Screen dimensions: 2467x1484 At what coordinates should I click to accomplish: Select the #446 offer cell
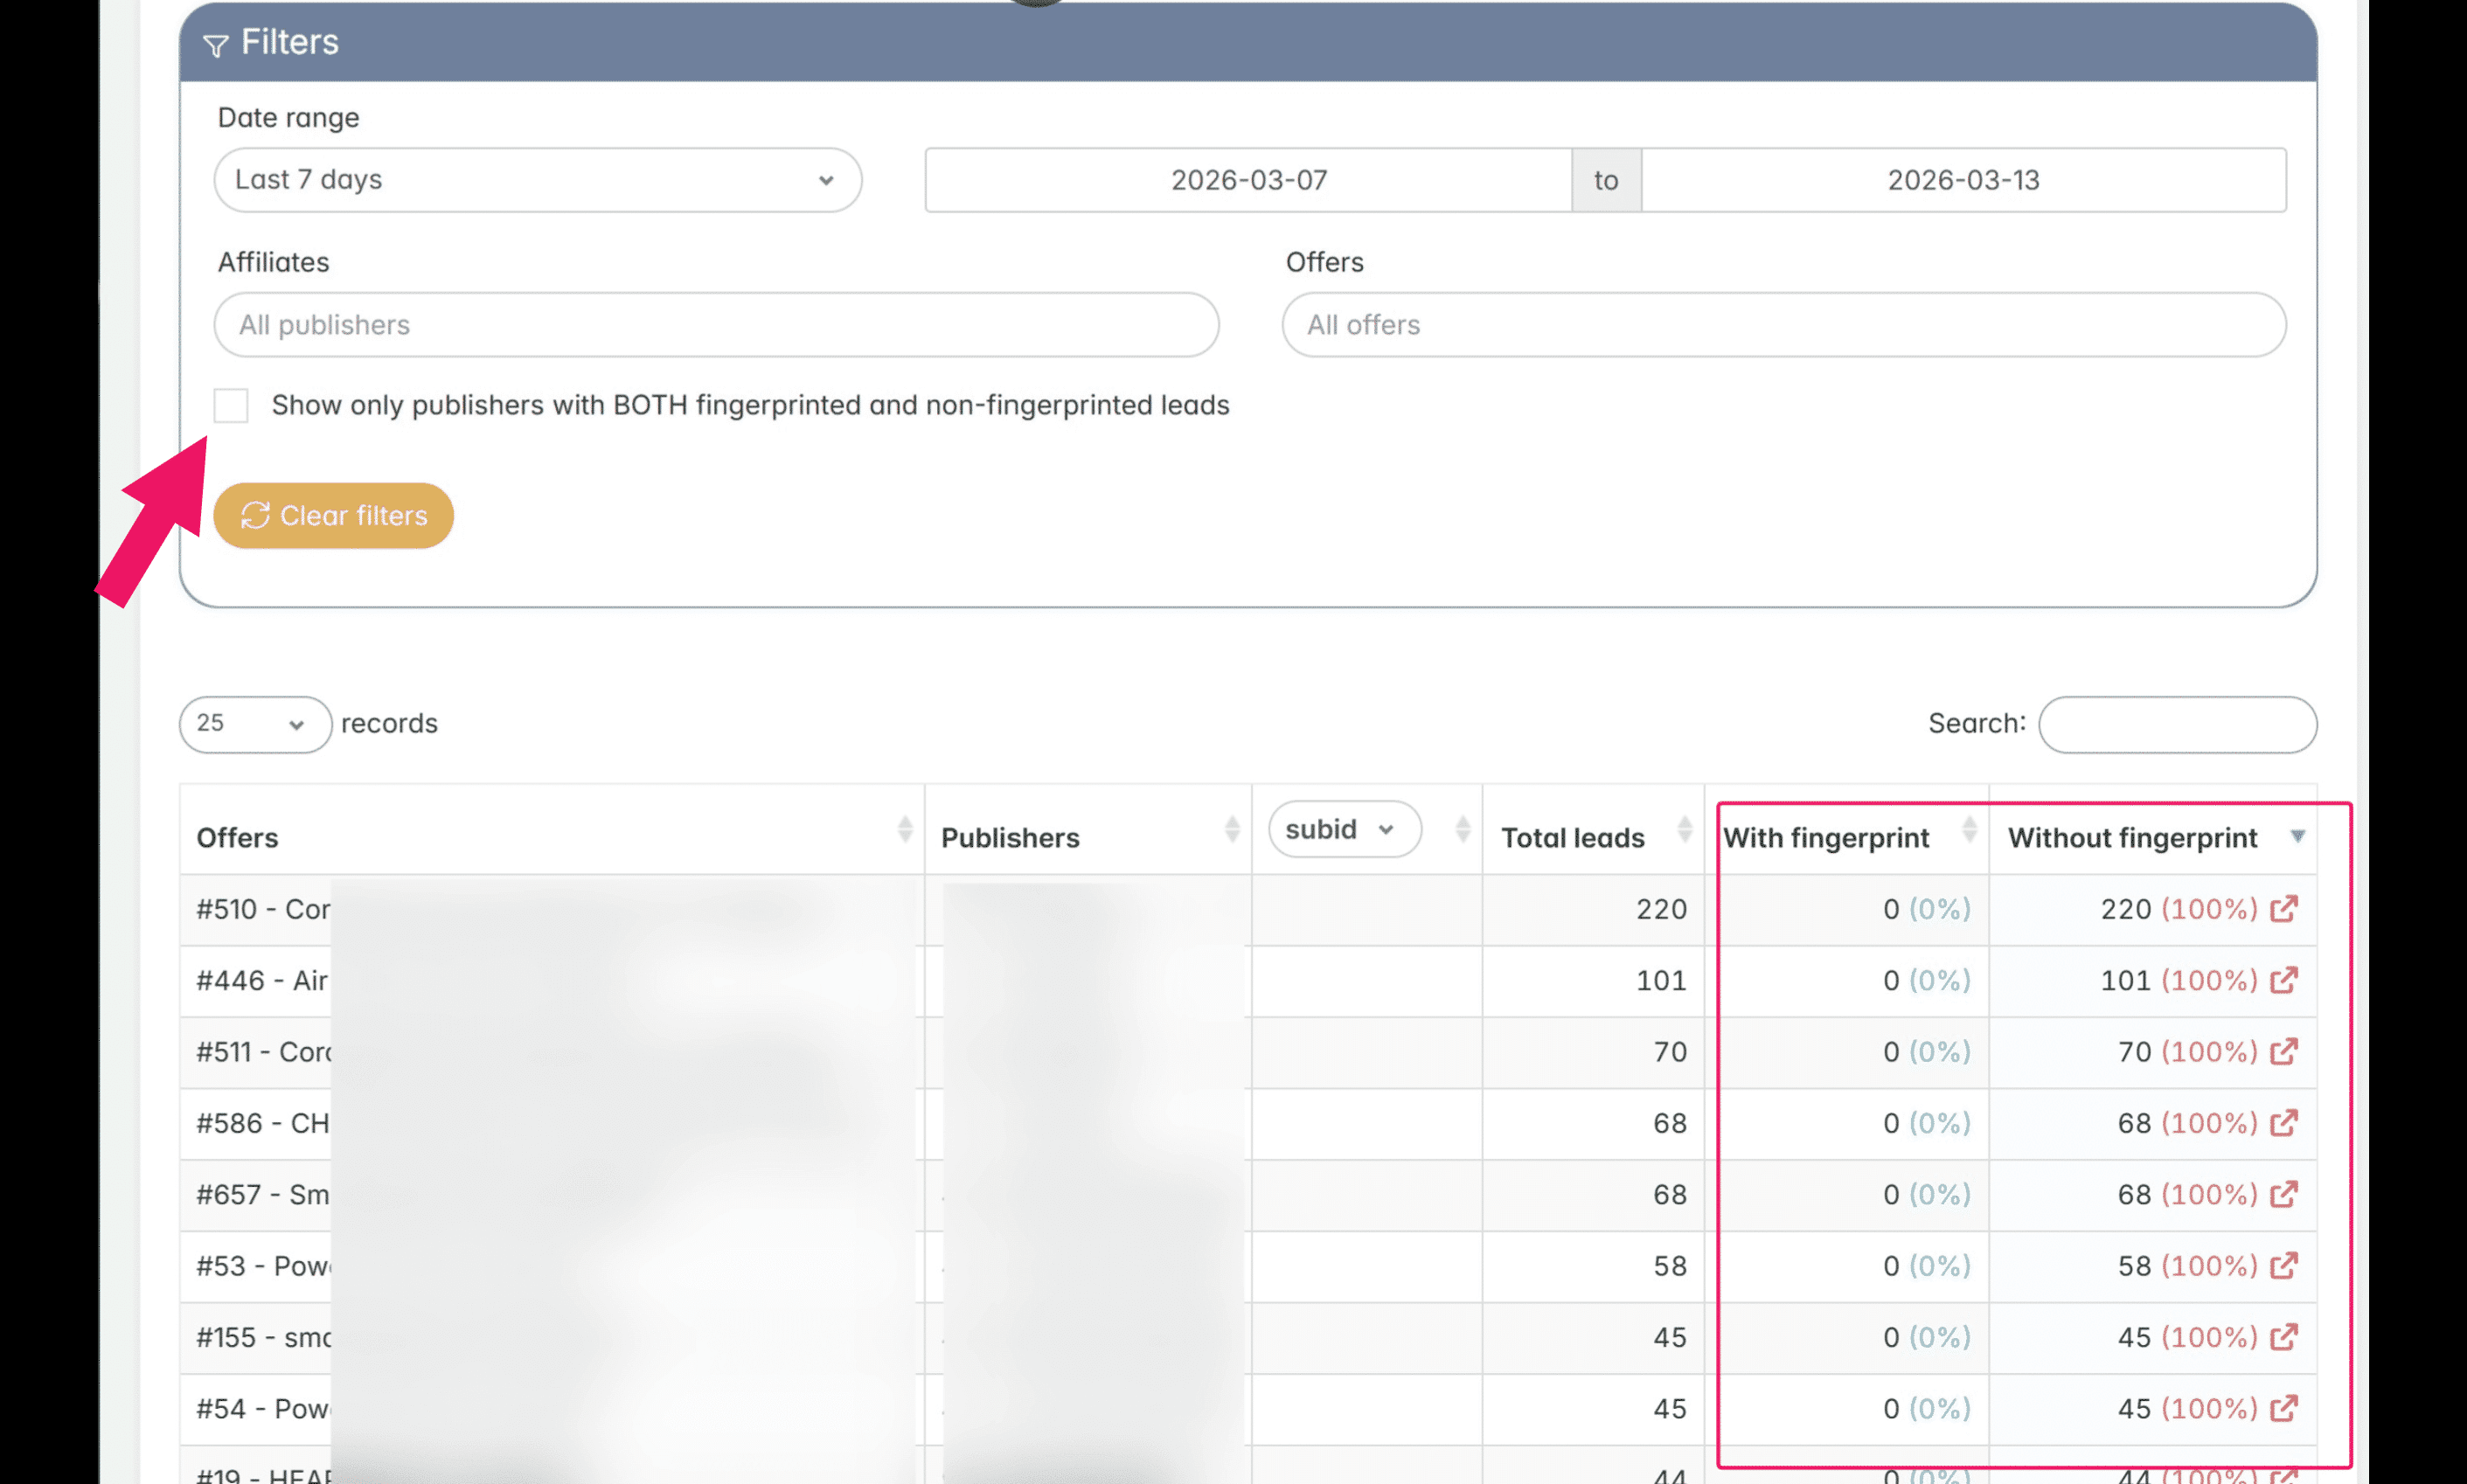(x=552, y=981)
